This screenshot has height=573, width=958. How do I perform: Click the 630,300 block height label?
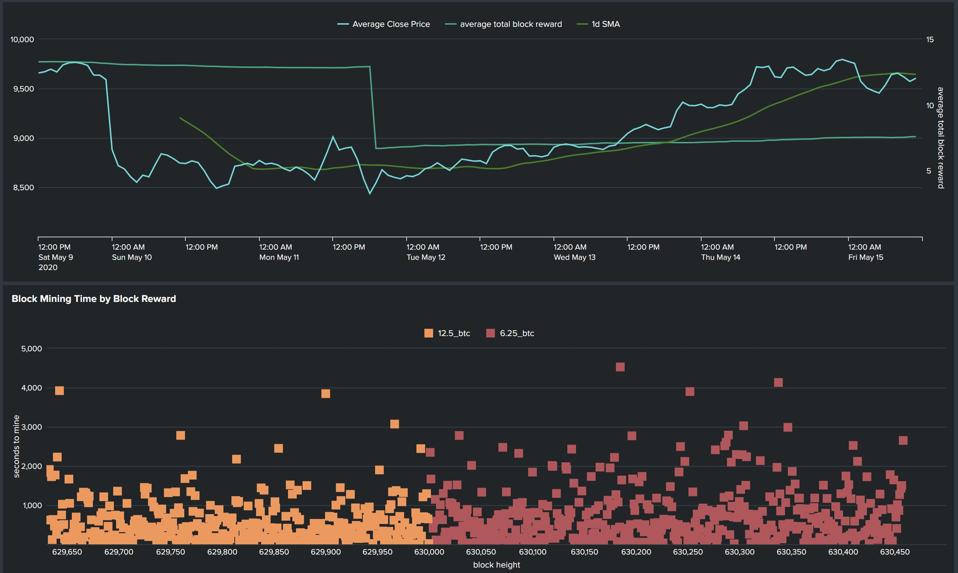(x=739, y=552)
